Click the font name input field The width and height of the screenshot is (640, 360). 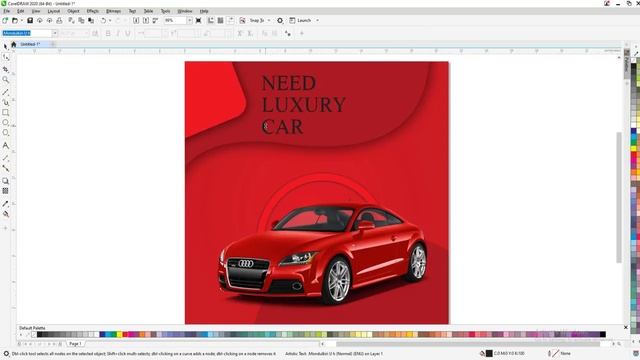pos(27,33)
